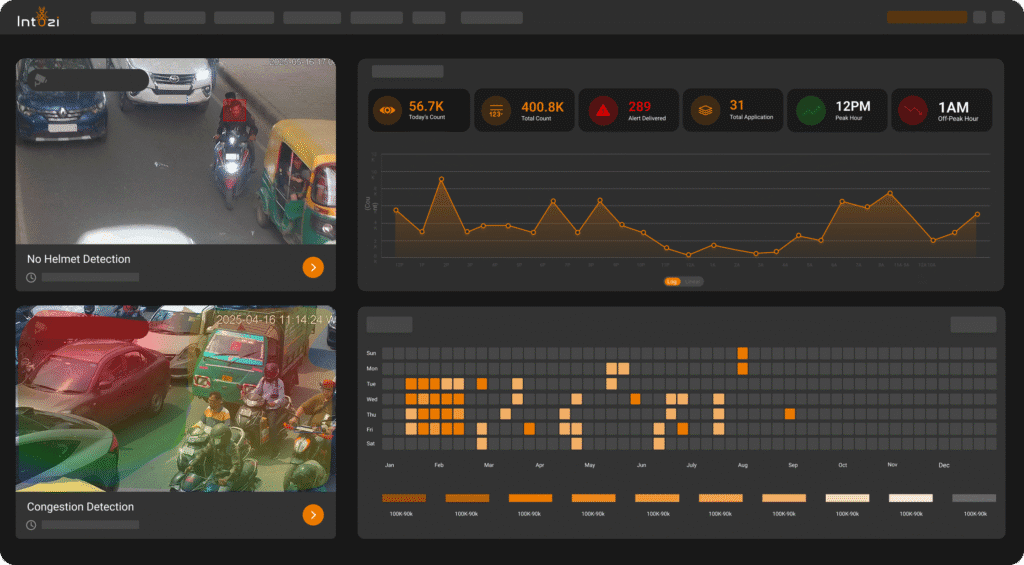Select the 31 Total Application value
Image resolution: width=1024 pixels, height=565 pixels.
tap(737, 105)
